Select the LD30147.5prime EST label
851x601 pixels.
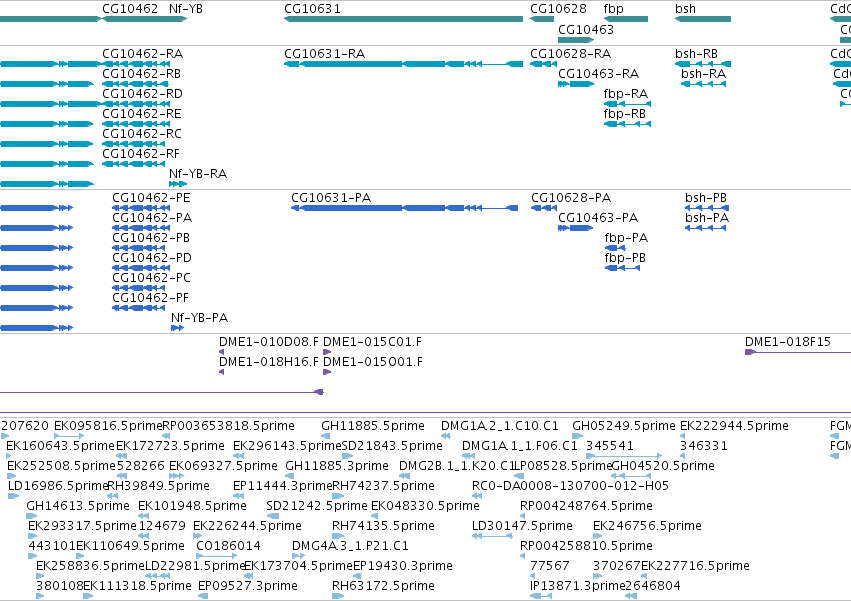click(x=522, y=526)
